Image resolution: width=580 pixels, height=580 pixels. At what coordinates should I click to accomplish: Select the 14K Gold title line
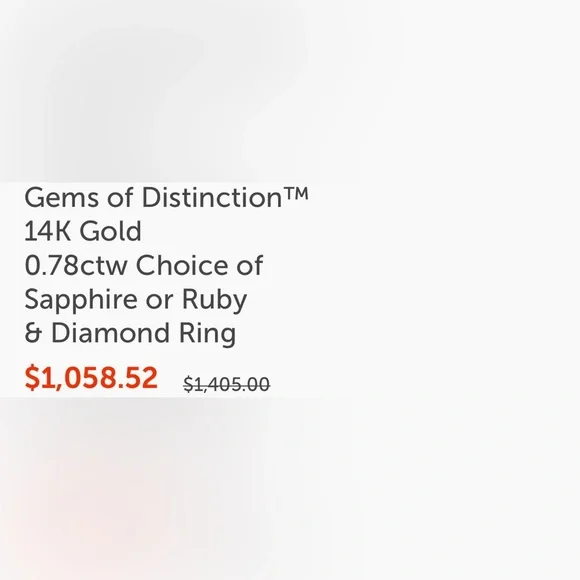click(83, 231)
